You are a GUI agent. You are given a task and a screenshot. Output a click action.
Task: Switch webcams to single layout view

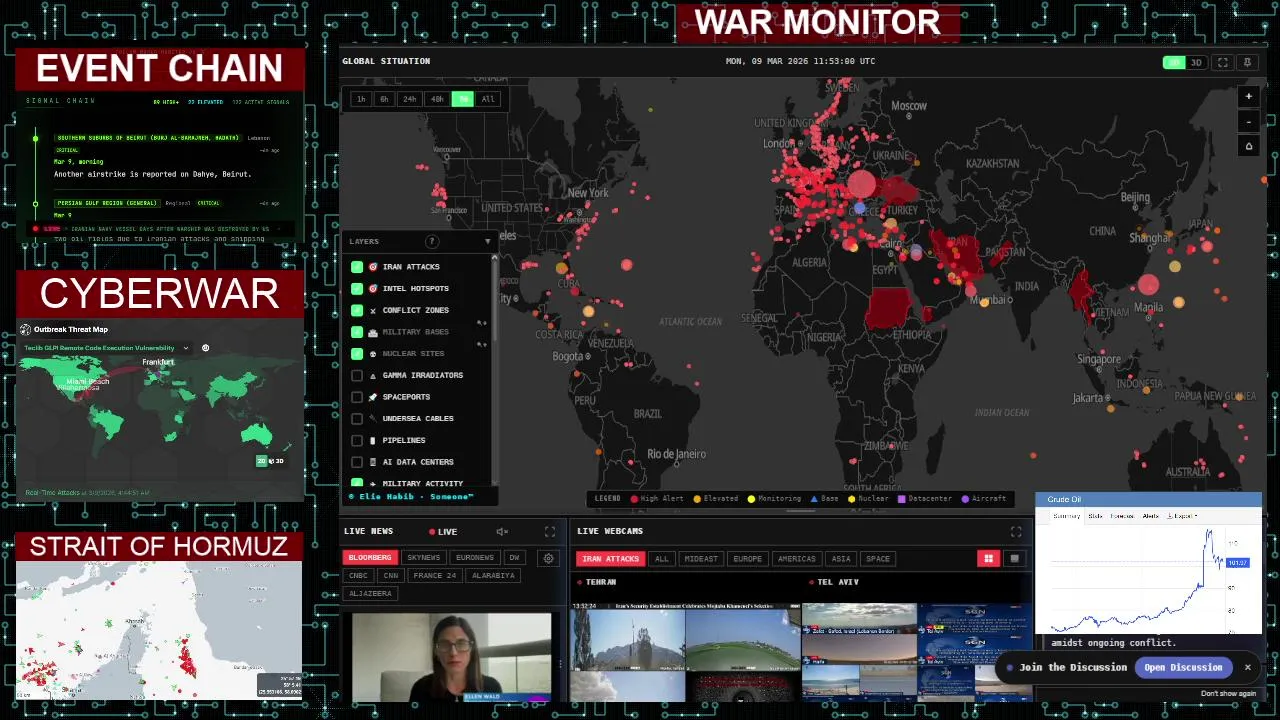click(x=1014, y=559)
